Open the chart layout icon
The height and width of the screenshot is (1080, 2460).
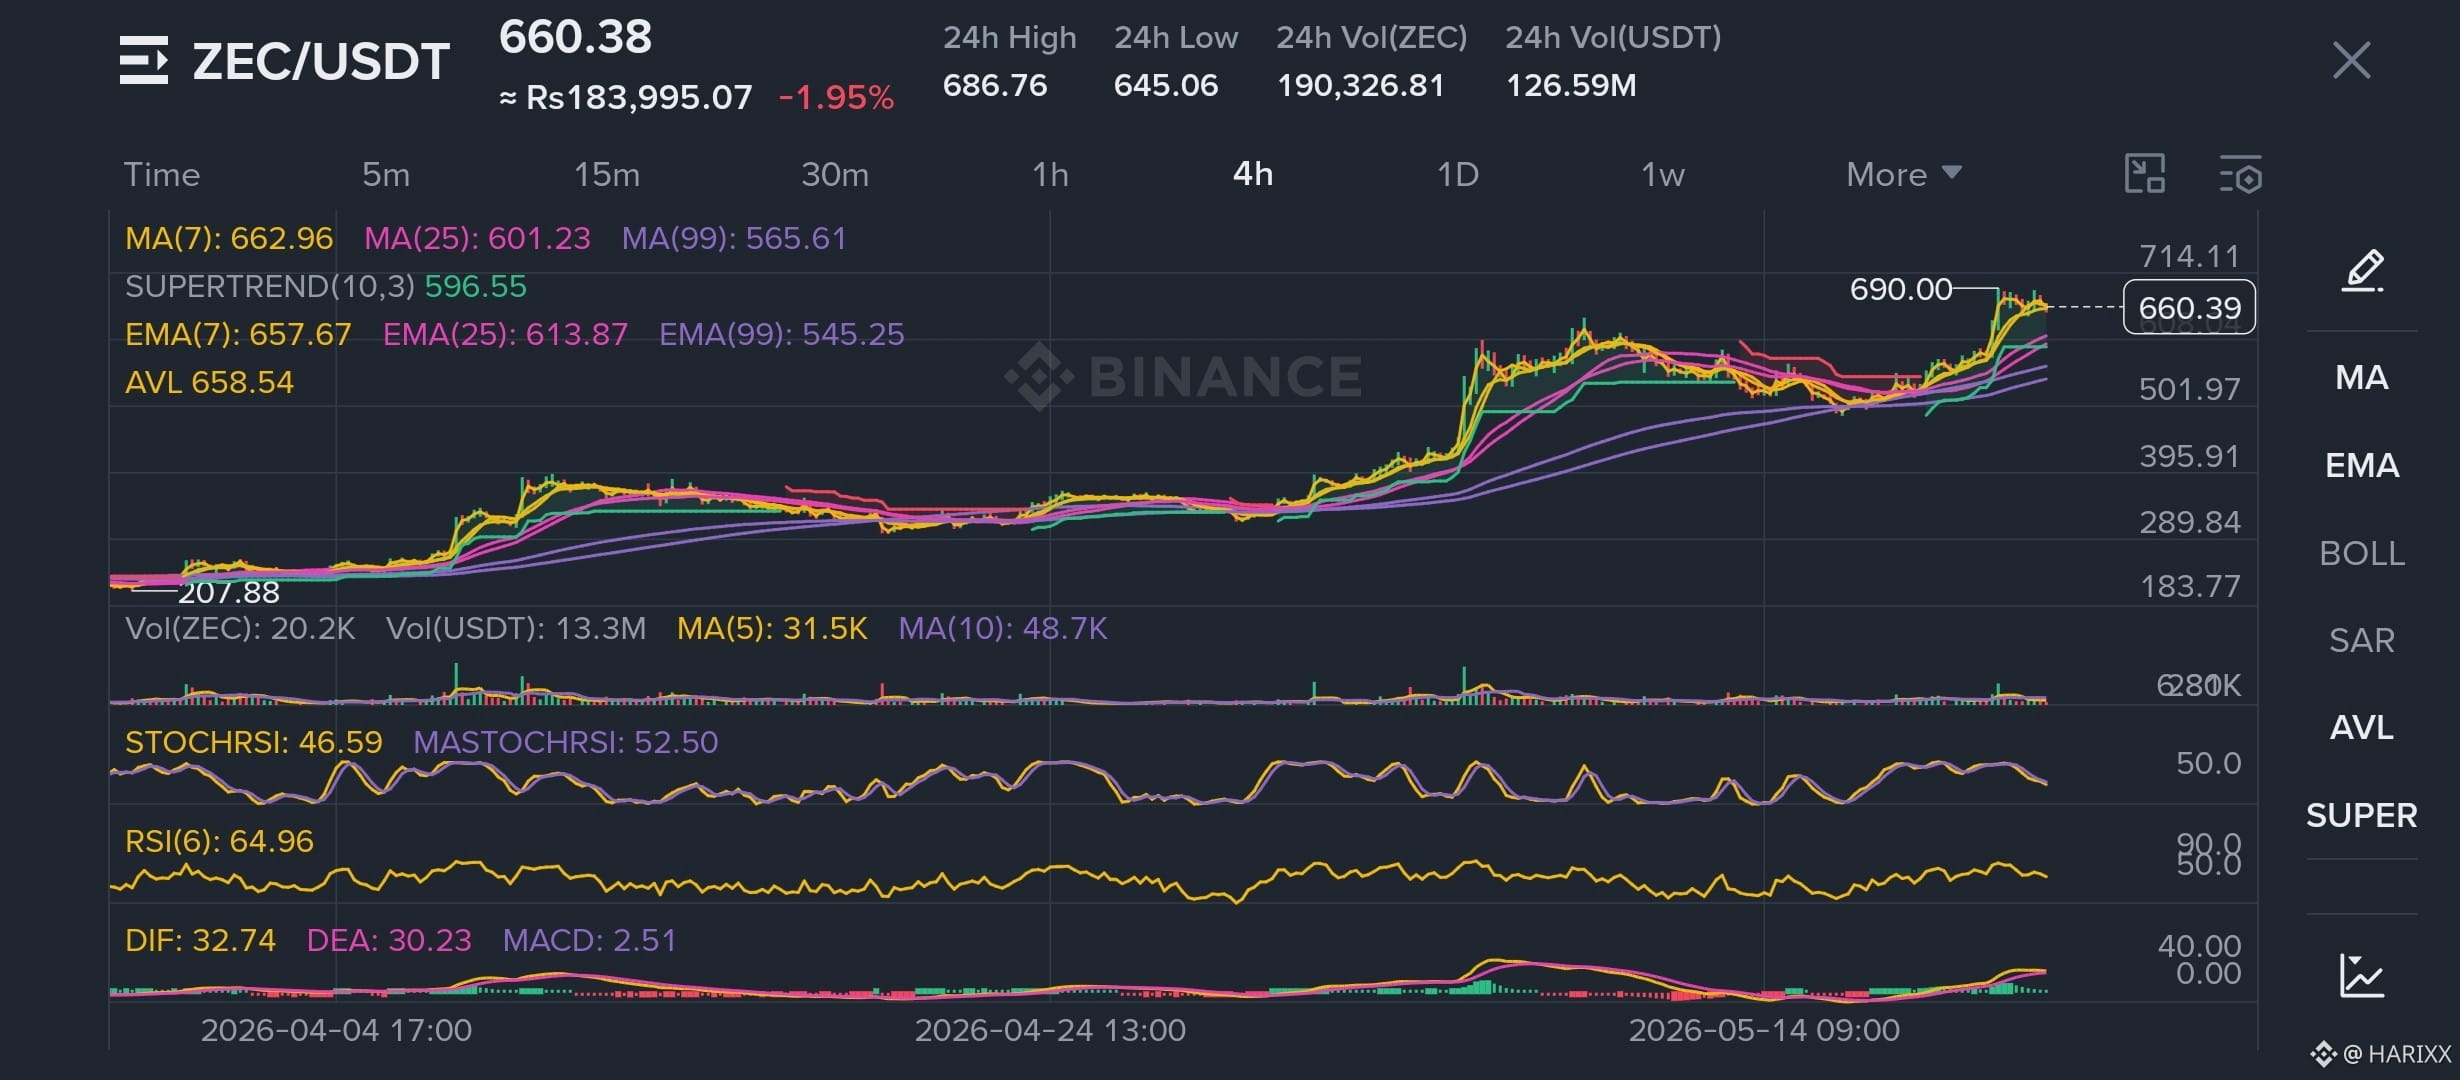tap(2144, 174)
